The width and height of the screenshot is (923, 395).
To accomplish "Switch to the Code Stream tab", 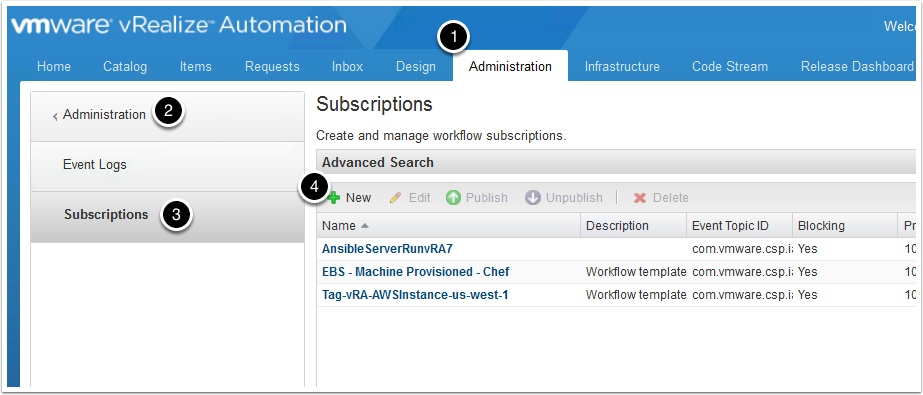I will click(730, 67).
